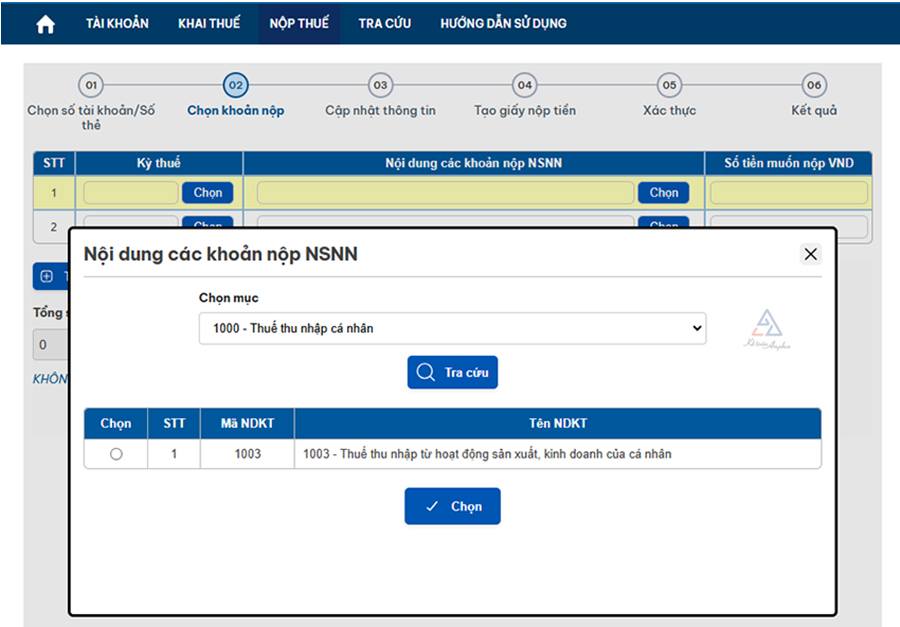Click step 01 circle in progress bar
Screen dimensions: 900x627
pos(91,86)
